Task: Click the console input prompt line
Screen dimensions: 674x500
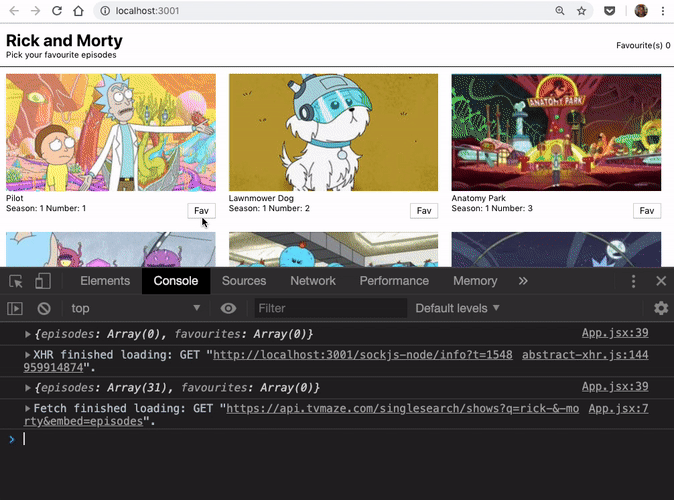Action: pos(337,439)
